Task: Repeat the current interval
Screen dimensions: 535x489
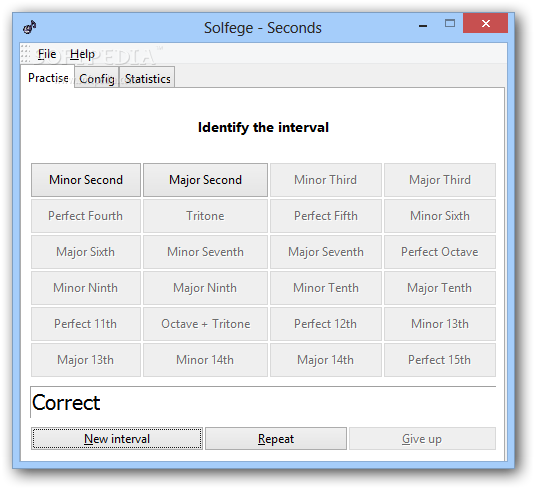Action: [276, 439]
